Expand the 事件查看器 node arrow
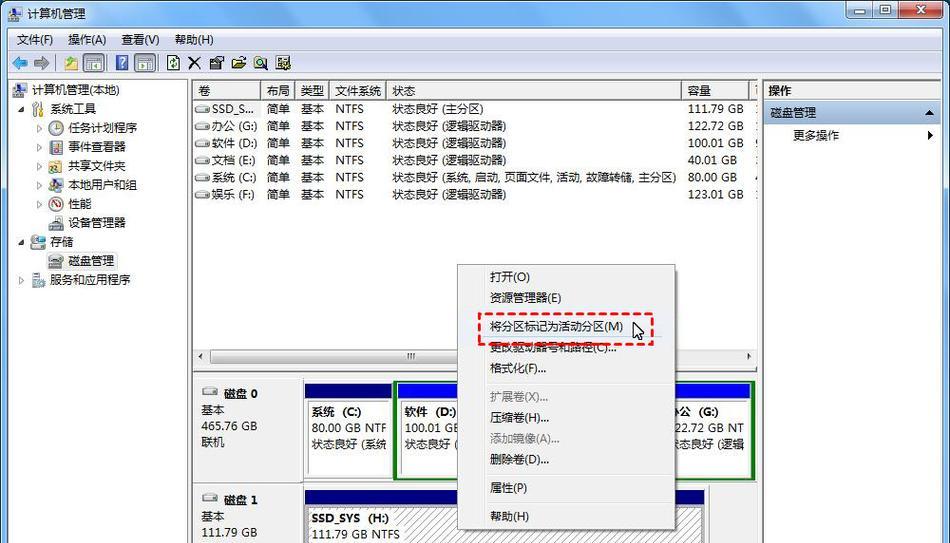 [39, 147]
